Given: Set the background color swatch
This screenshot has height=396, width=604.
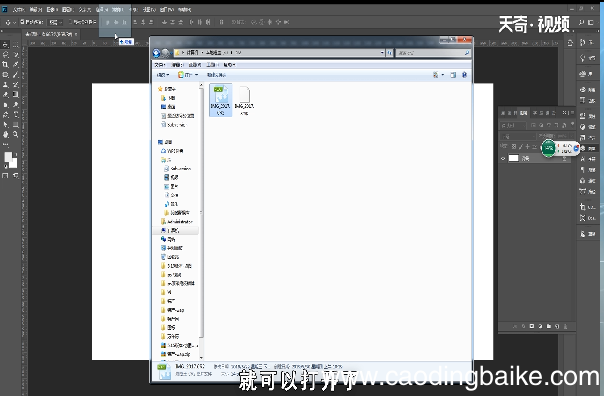Looking at the screenshot, I should [14, 163].
